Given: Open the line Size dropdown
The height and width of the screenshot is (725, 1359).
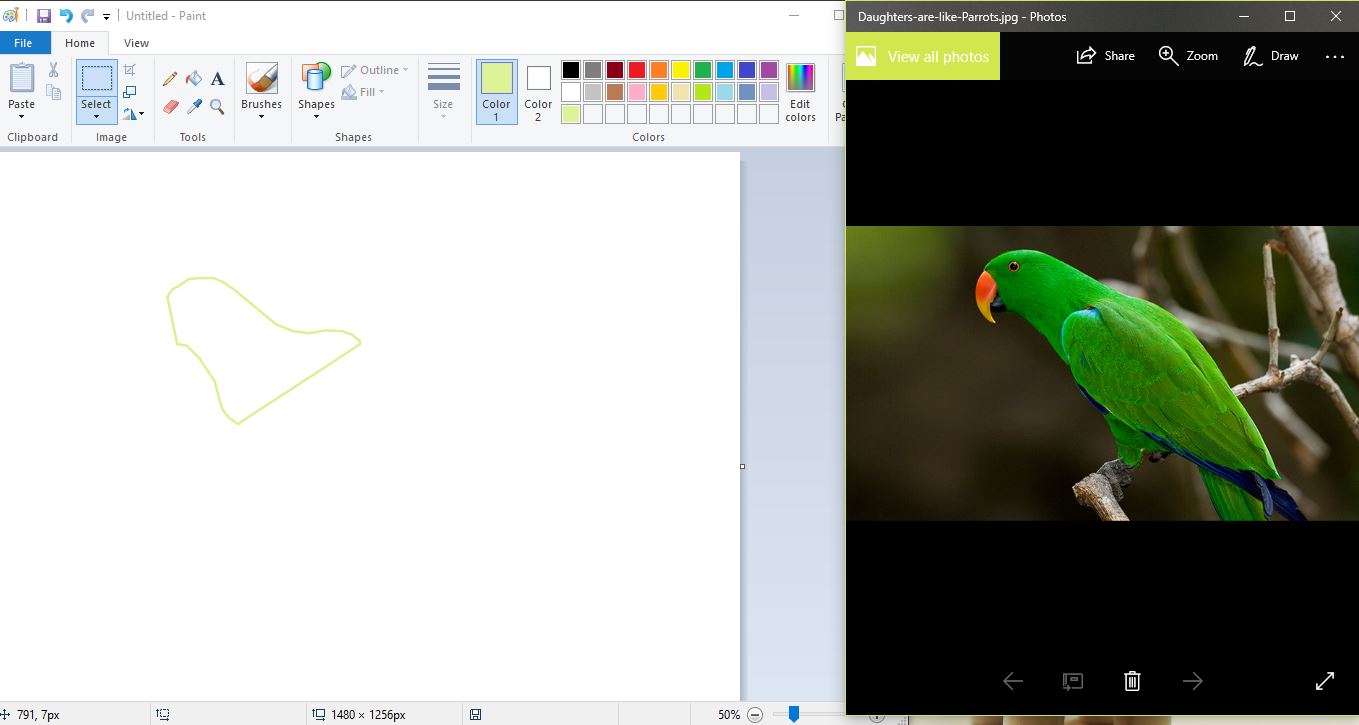Looking at the screenshot, I should (x=443, y=90).
